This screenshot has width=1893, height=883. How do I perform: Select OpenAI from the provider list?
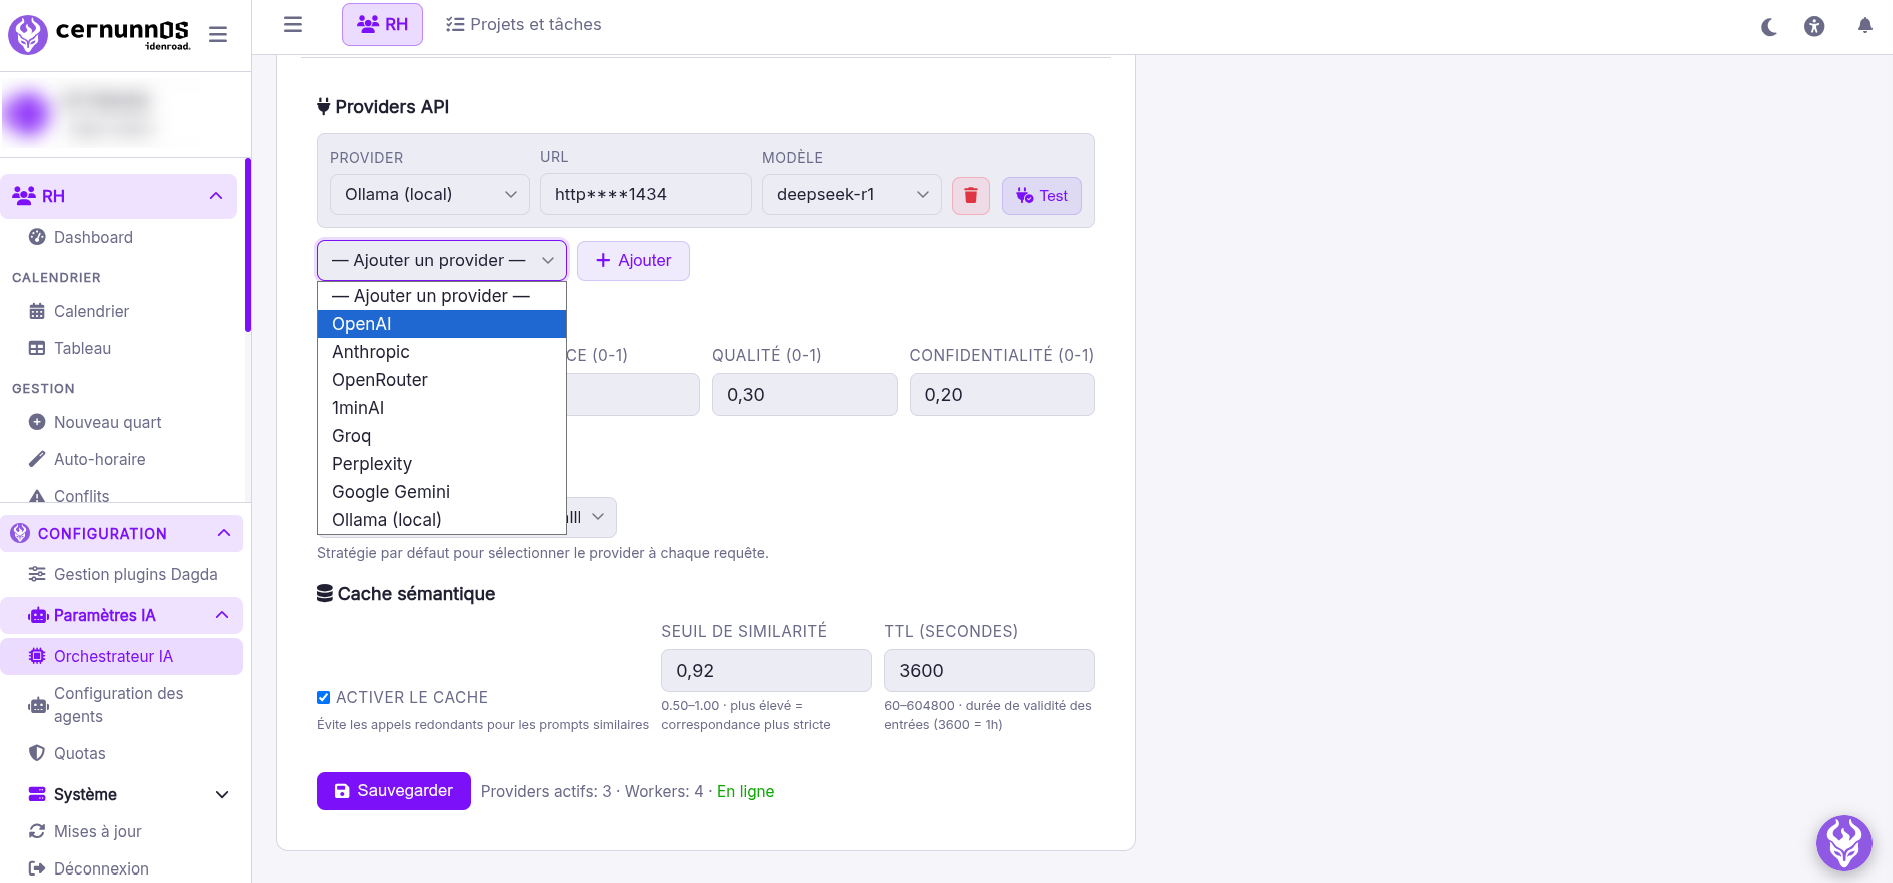pyautogui.click(x=442, y=324)
